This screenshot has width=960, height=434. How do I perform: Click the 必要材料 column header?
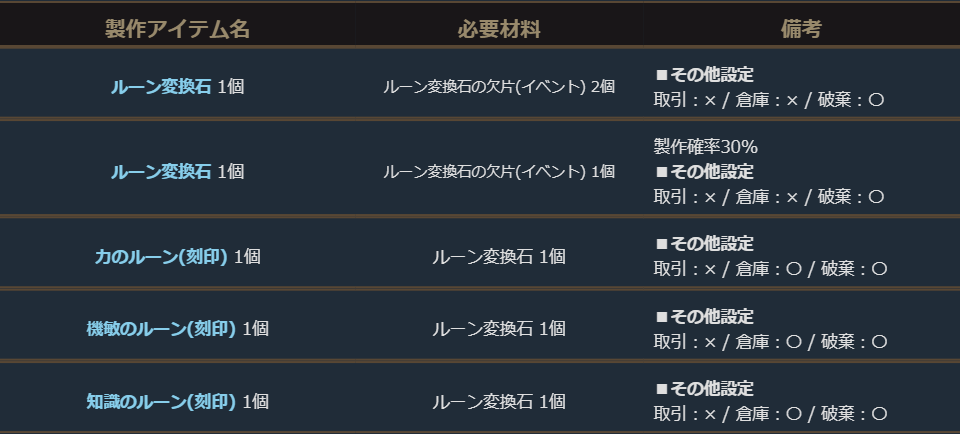coord(499,29)
